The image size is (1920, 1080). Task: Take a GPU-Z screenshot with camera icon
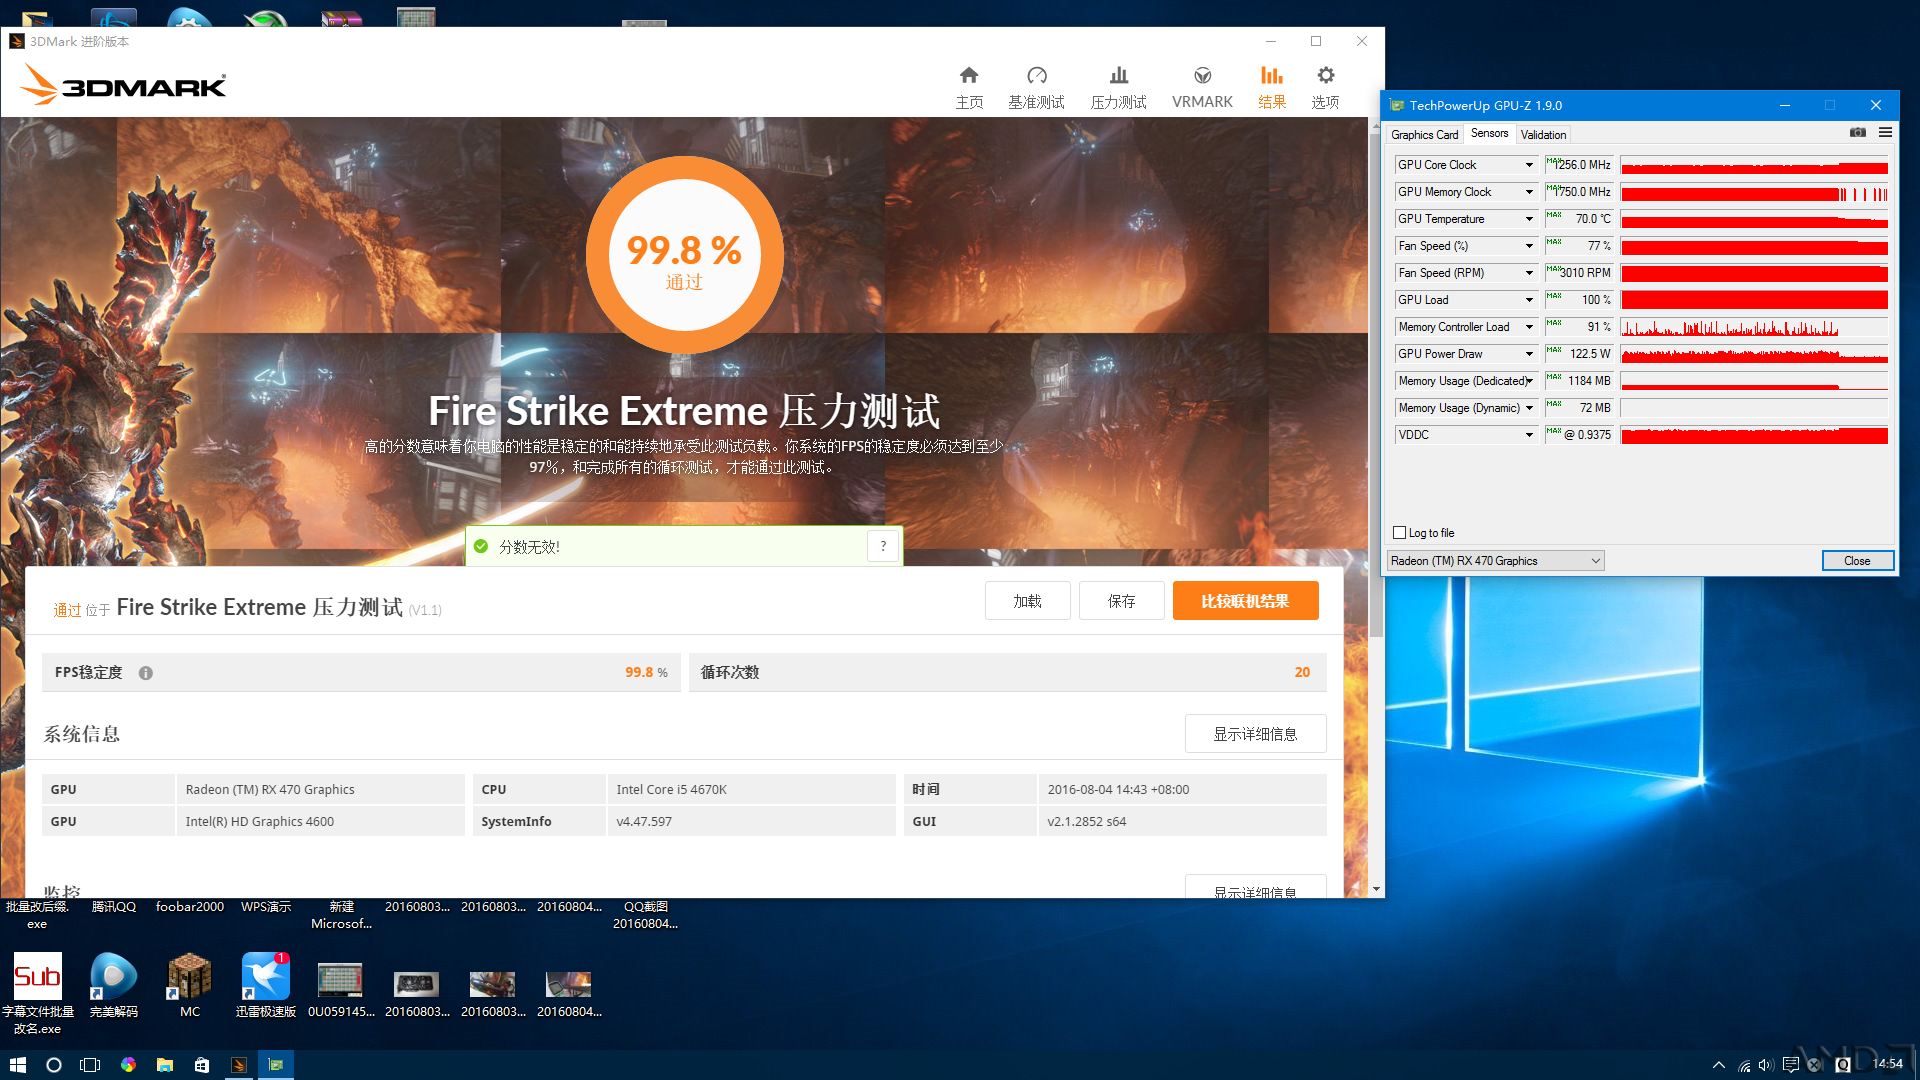click(1857, 132)
